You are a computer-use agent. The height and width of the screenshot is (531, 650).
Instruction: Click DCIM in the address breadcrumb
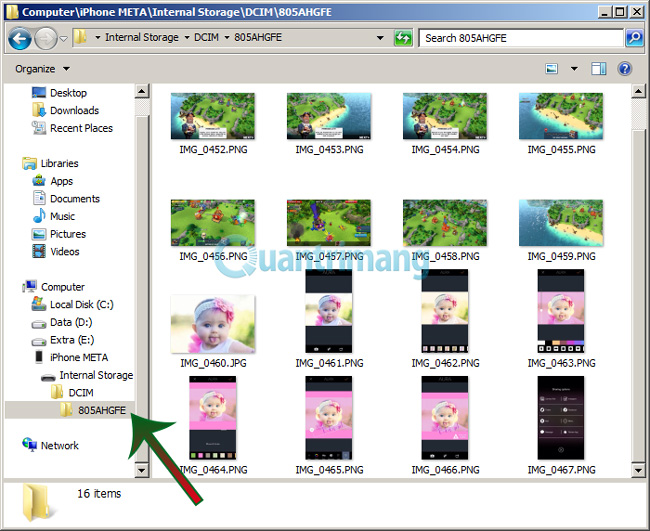pyautogui.click(x=204, y=38)
